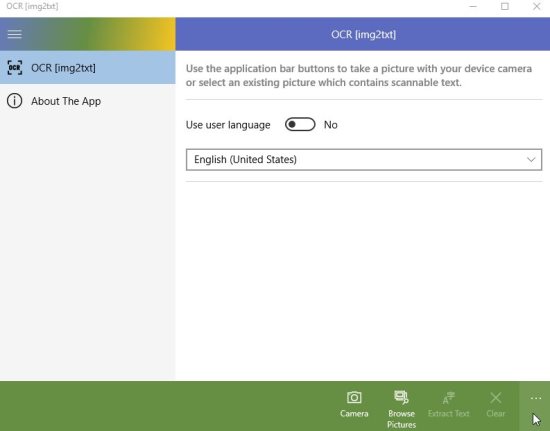Toggle the Use user language switch
The image size is (550, 431).
pyautogui.click(x=300, y=124)
